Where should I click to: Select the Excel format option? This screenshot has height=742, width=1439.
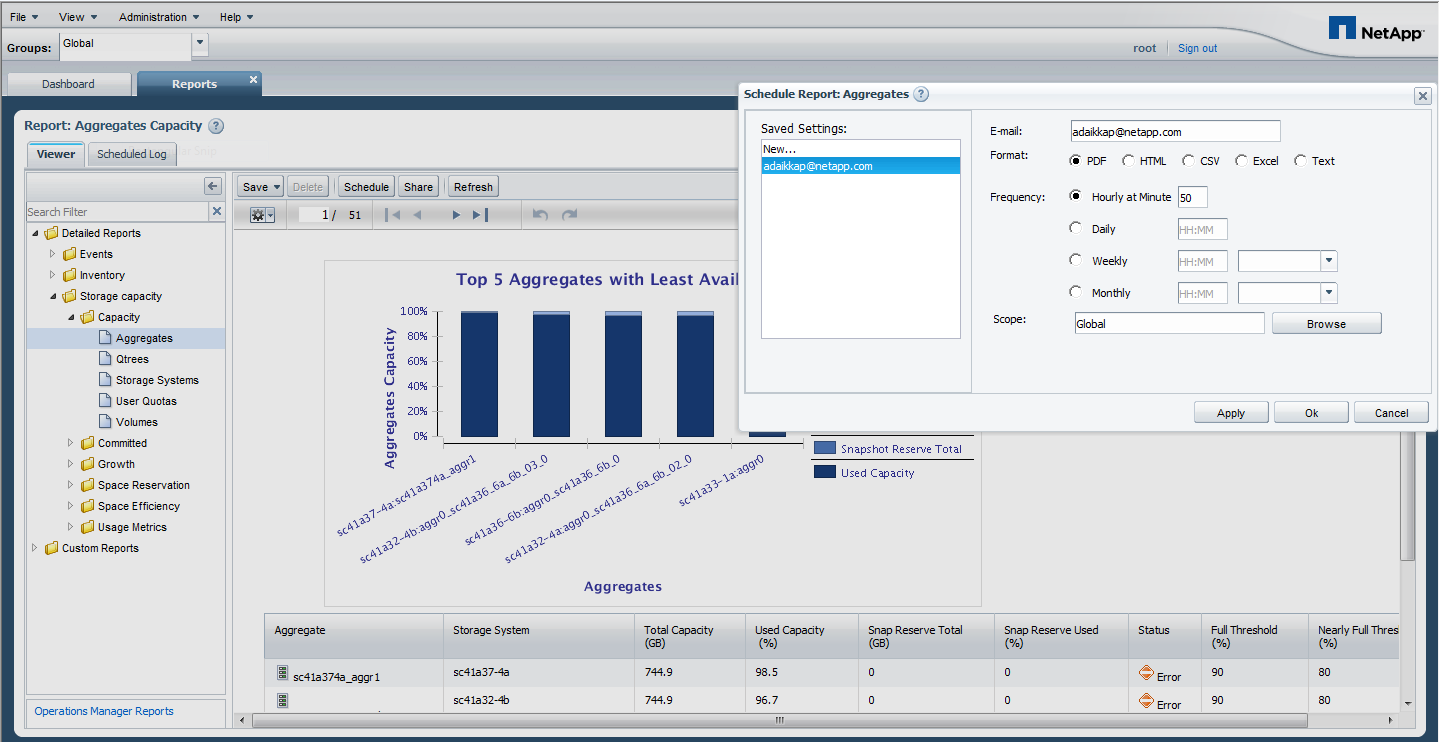click(1241, 161)
